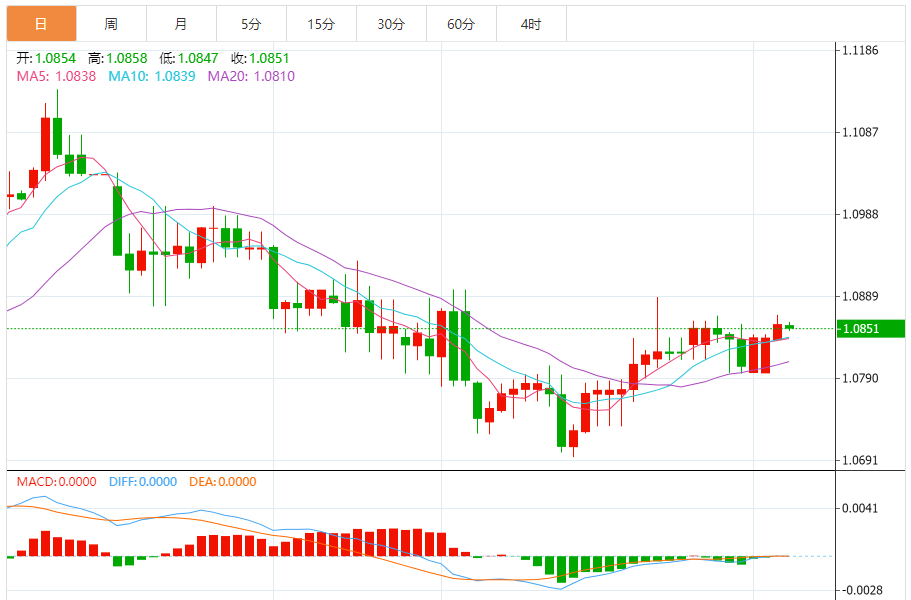Select the 日 daily timeframe tab

click(x=41, y=24)
